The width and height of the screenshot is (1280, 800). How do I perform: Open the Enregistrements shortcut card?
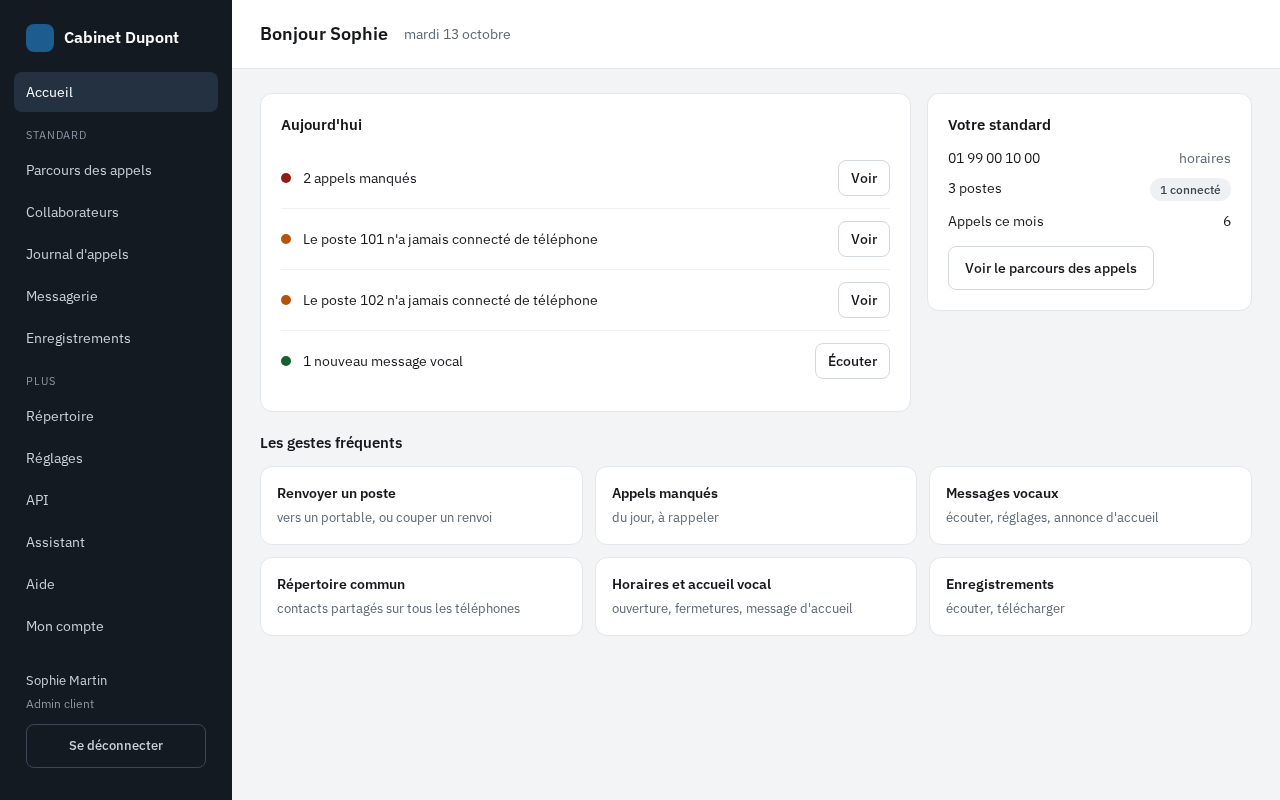[x=1090, y=596]
